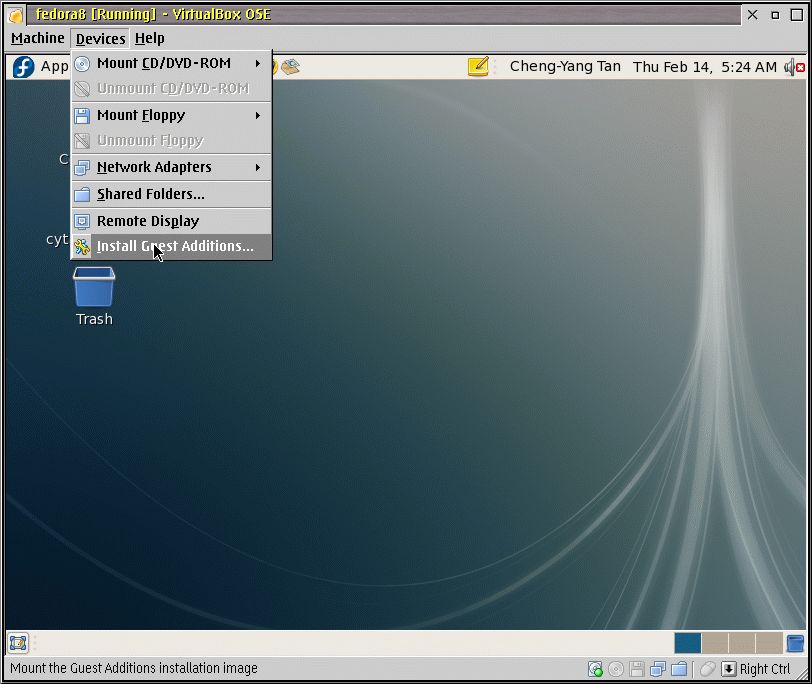Click the mail-style launcher icon in top panel
Viewport: 812px width, 684px height.
[291, 67]
